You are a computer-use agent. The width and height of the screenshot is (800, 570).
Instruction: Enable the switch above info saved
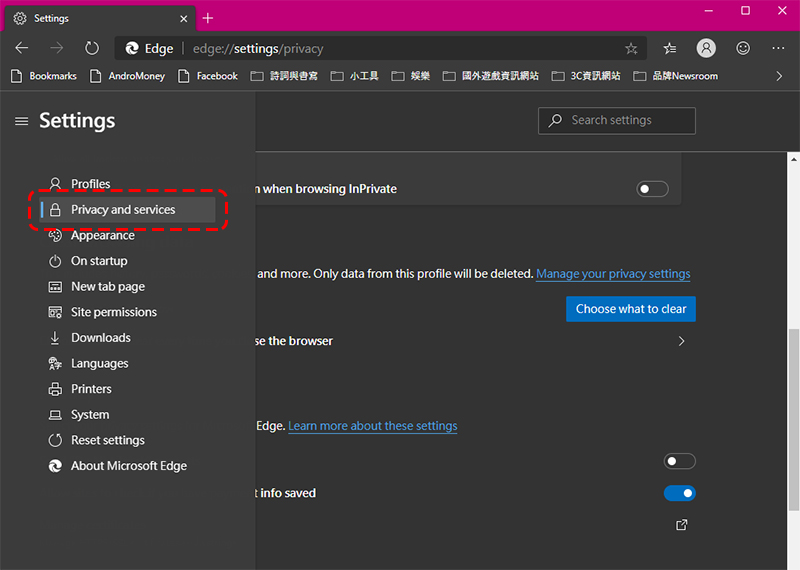tap(680, 461)
